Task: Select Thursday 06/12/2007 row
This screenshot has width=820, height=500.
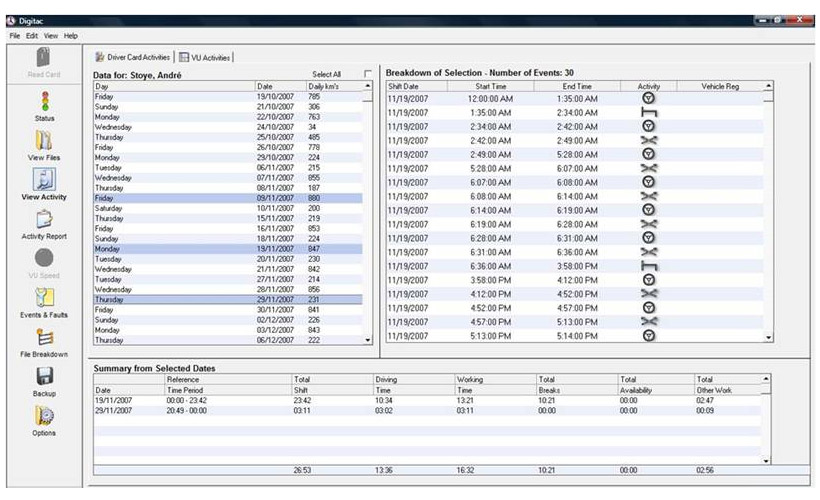Action: coord(228,340)
